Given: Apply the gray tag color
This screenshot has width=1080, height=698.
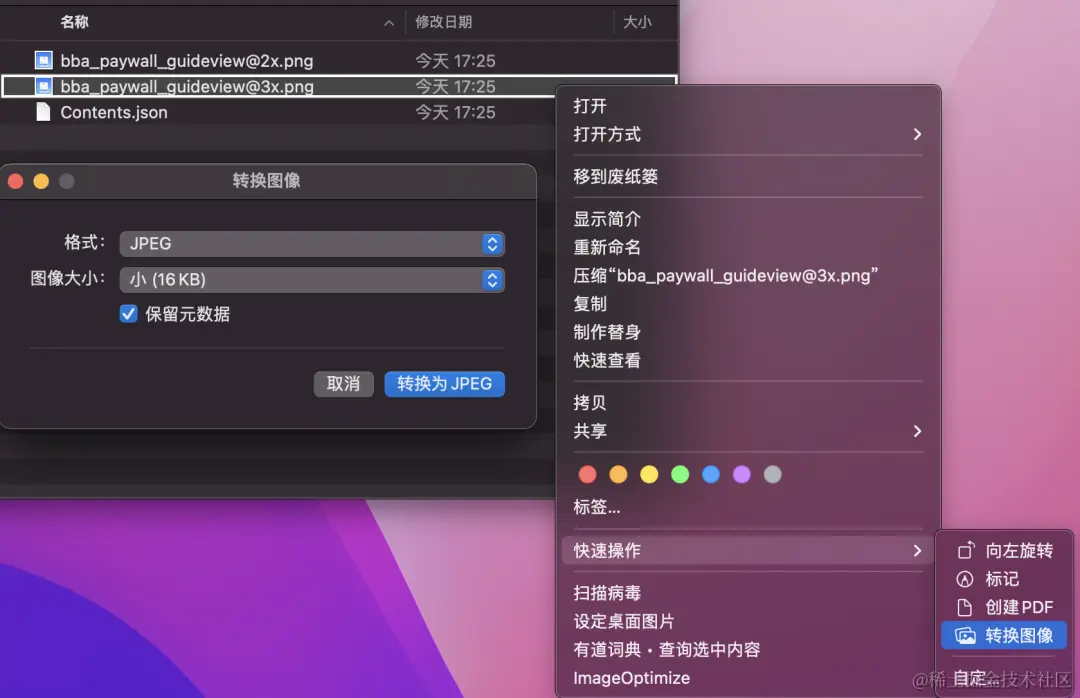Looking at the screenshot, I should [x=773, y=474].
